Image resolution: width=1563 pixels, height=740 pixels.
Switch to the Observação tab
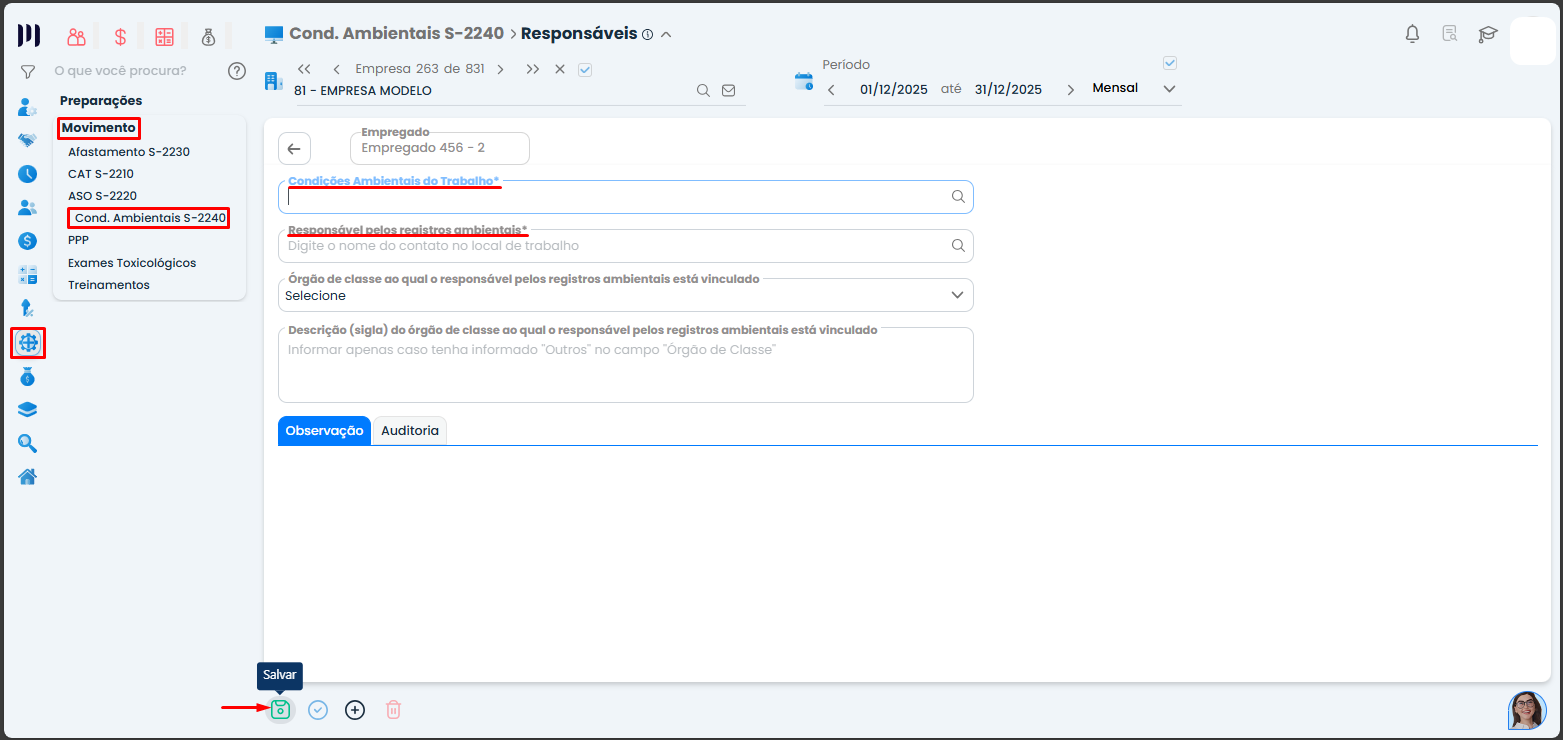(x=324, y=431)
